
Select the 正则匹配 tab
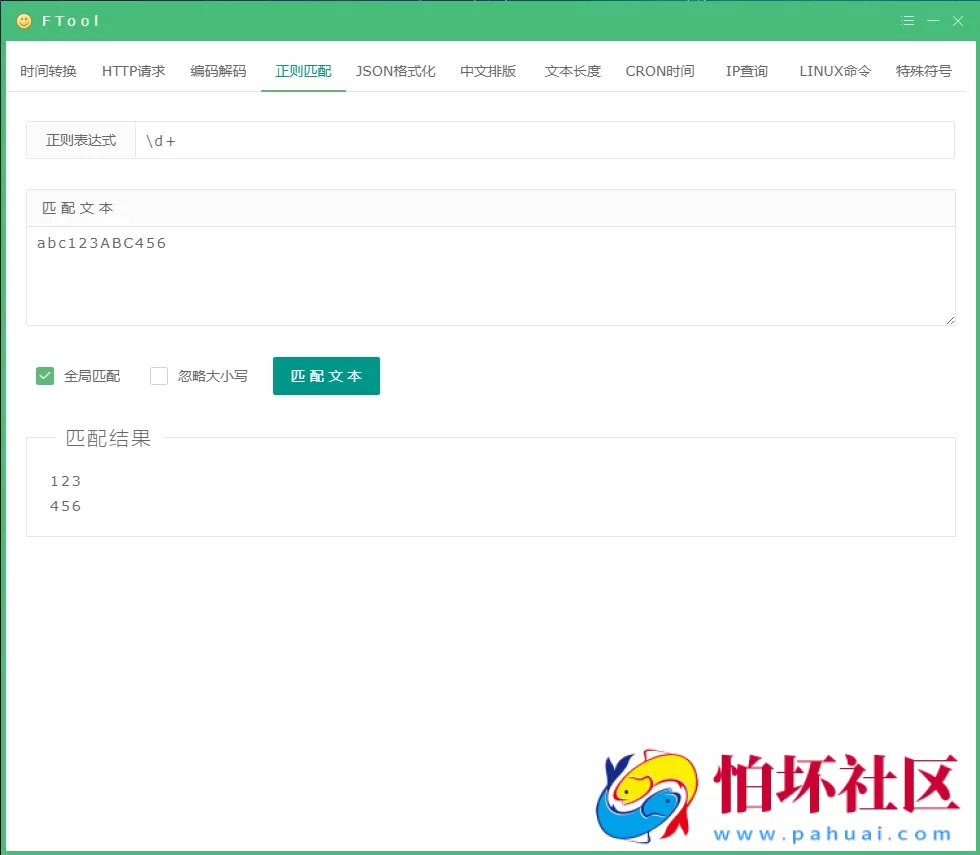301,71
